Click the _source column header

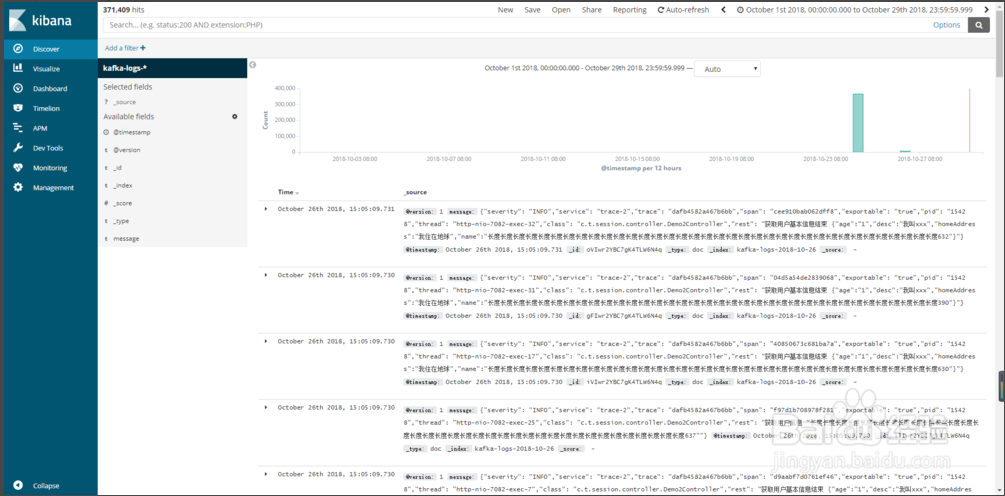pyautogui.click(x=415, y=192)
